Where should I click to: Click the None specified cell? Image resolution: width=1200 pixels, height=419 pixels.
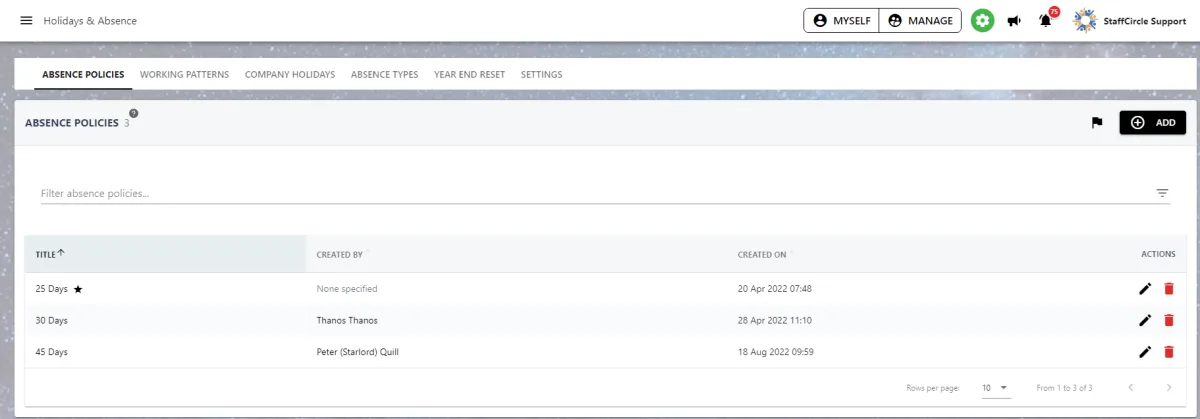(347, 289)
